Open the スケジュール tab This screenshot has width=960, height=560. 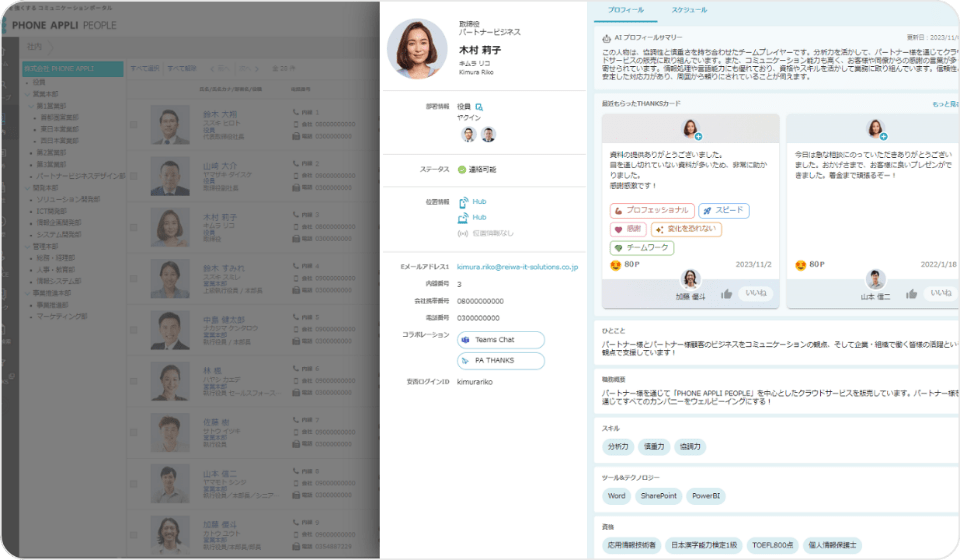[689, 10]
